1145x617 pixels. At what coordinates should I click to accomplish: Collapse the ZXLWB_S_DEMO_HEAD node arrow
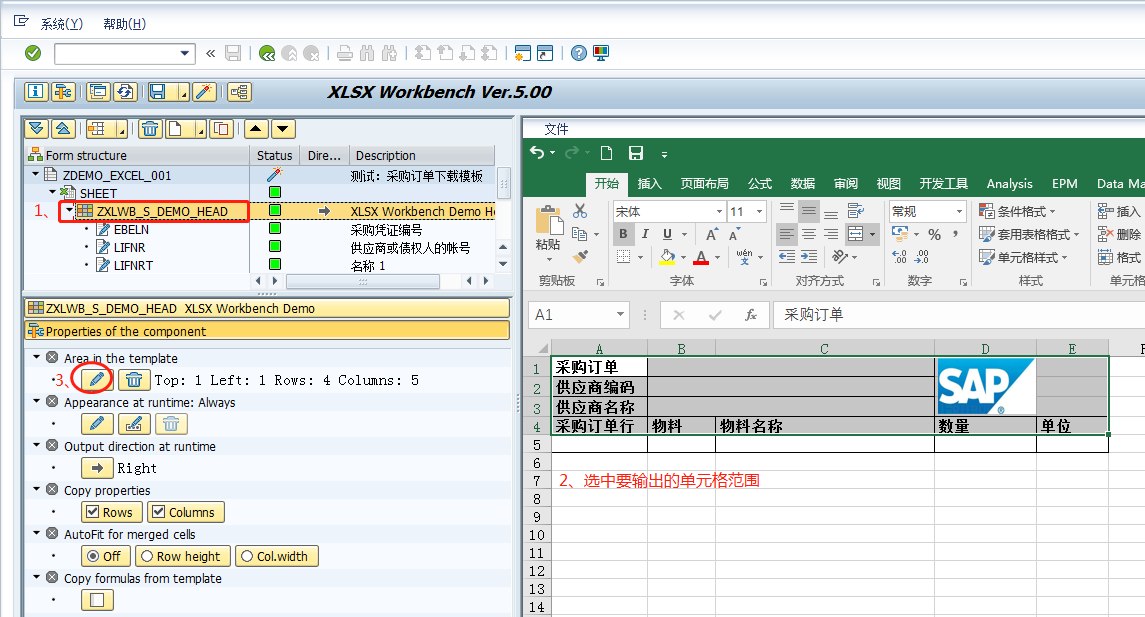pos(69,210)
